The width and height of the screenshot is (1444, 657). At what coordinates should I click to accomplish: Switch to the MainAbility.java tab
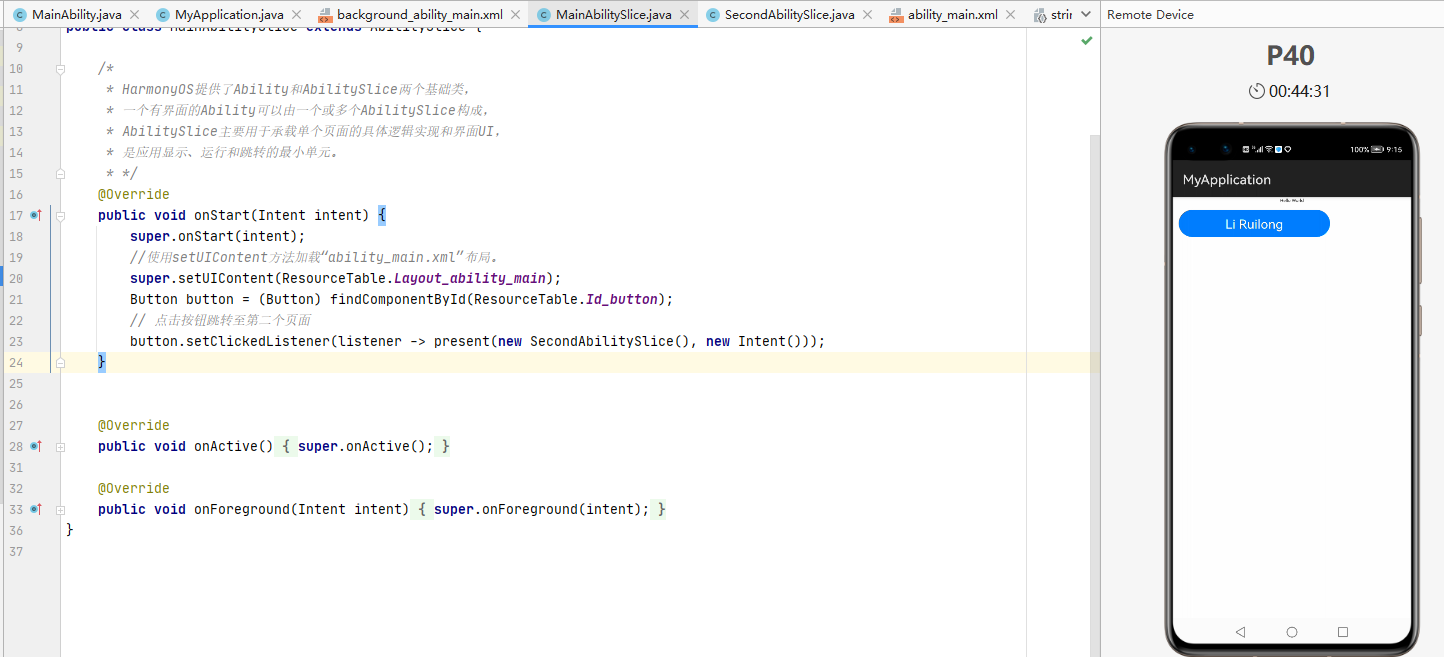[x=76, y=15]
